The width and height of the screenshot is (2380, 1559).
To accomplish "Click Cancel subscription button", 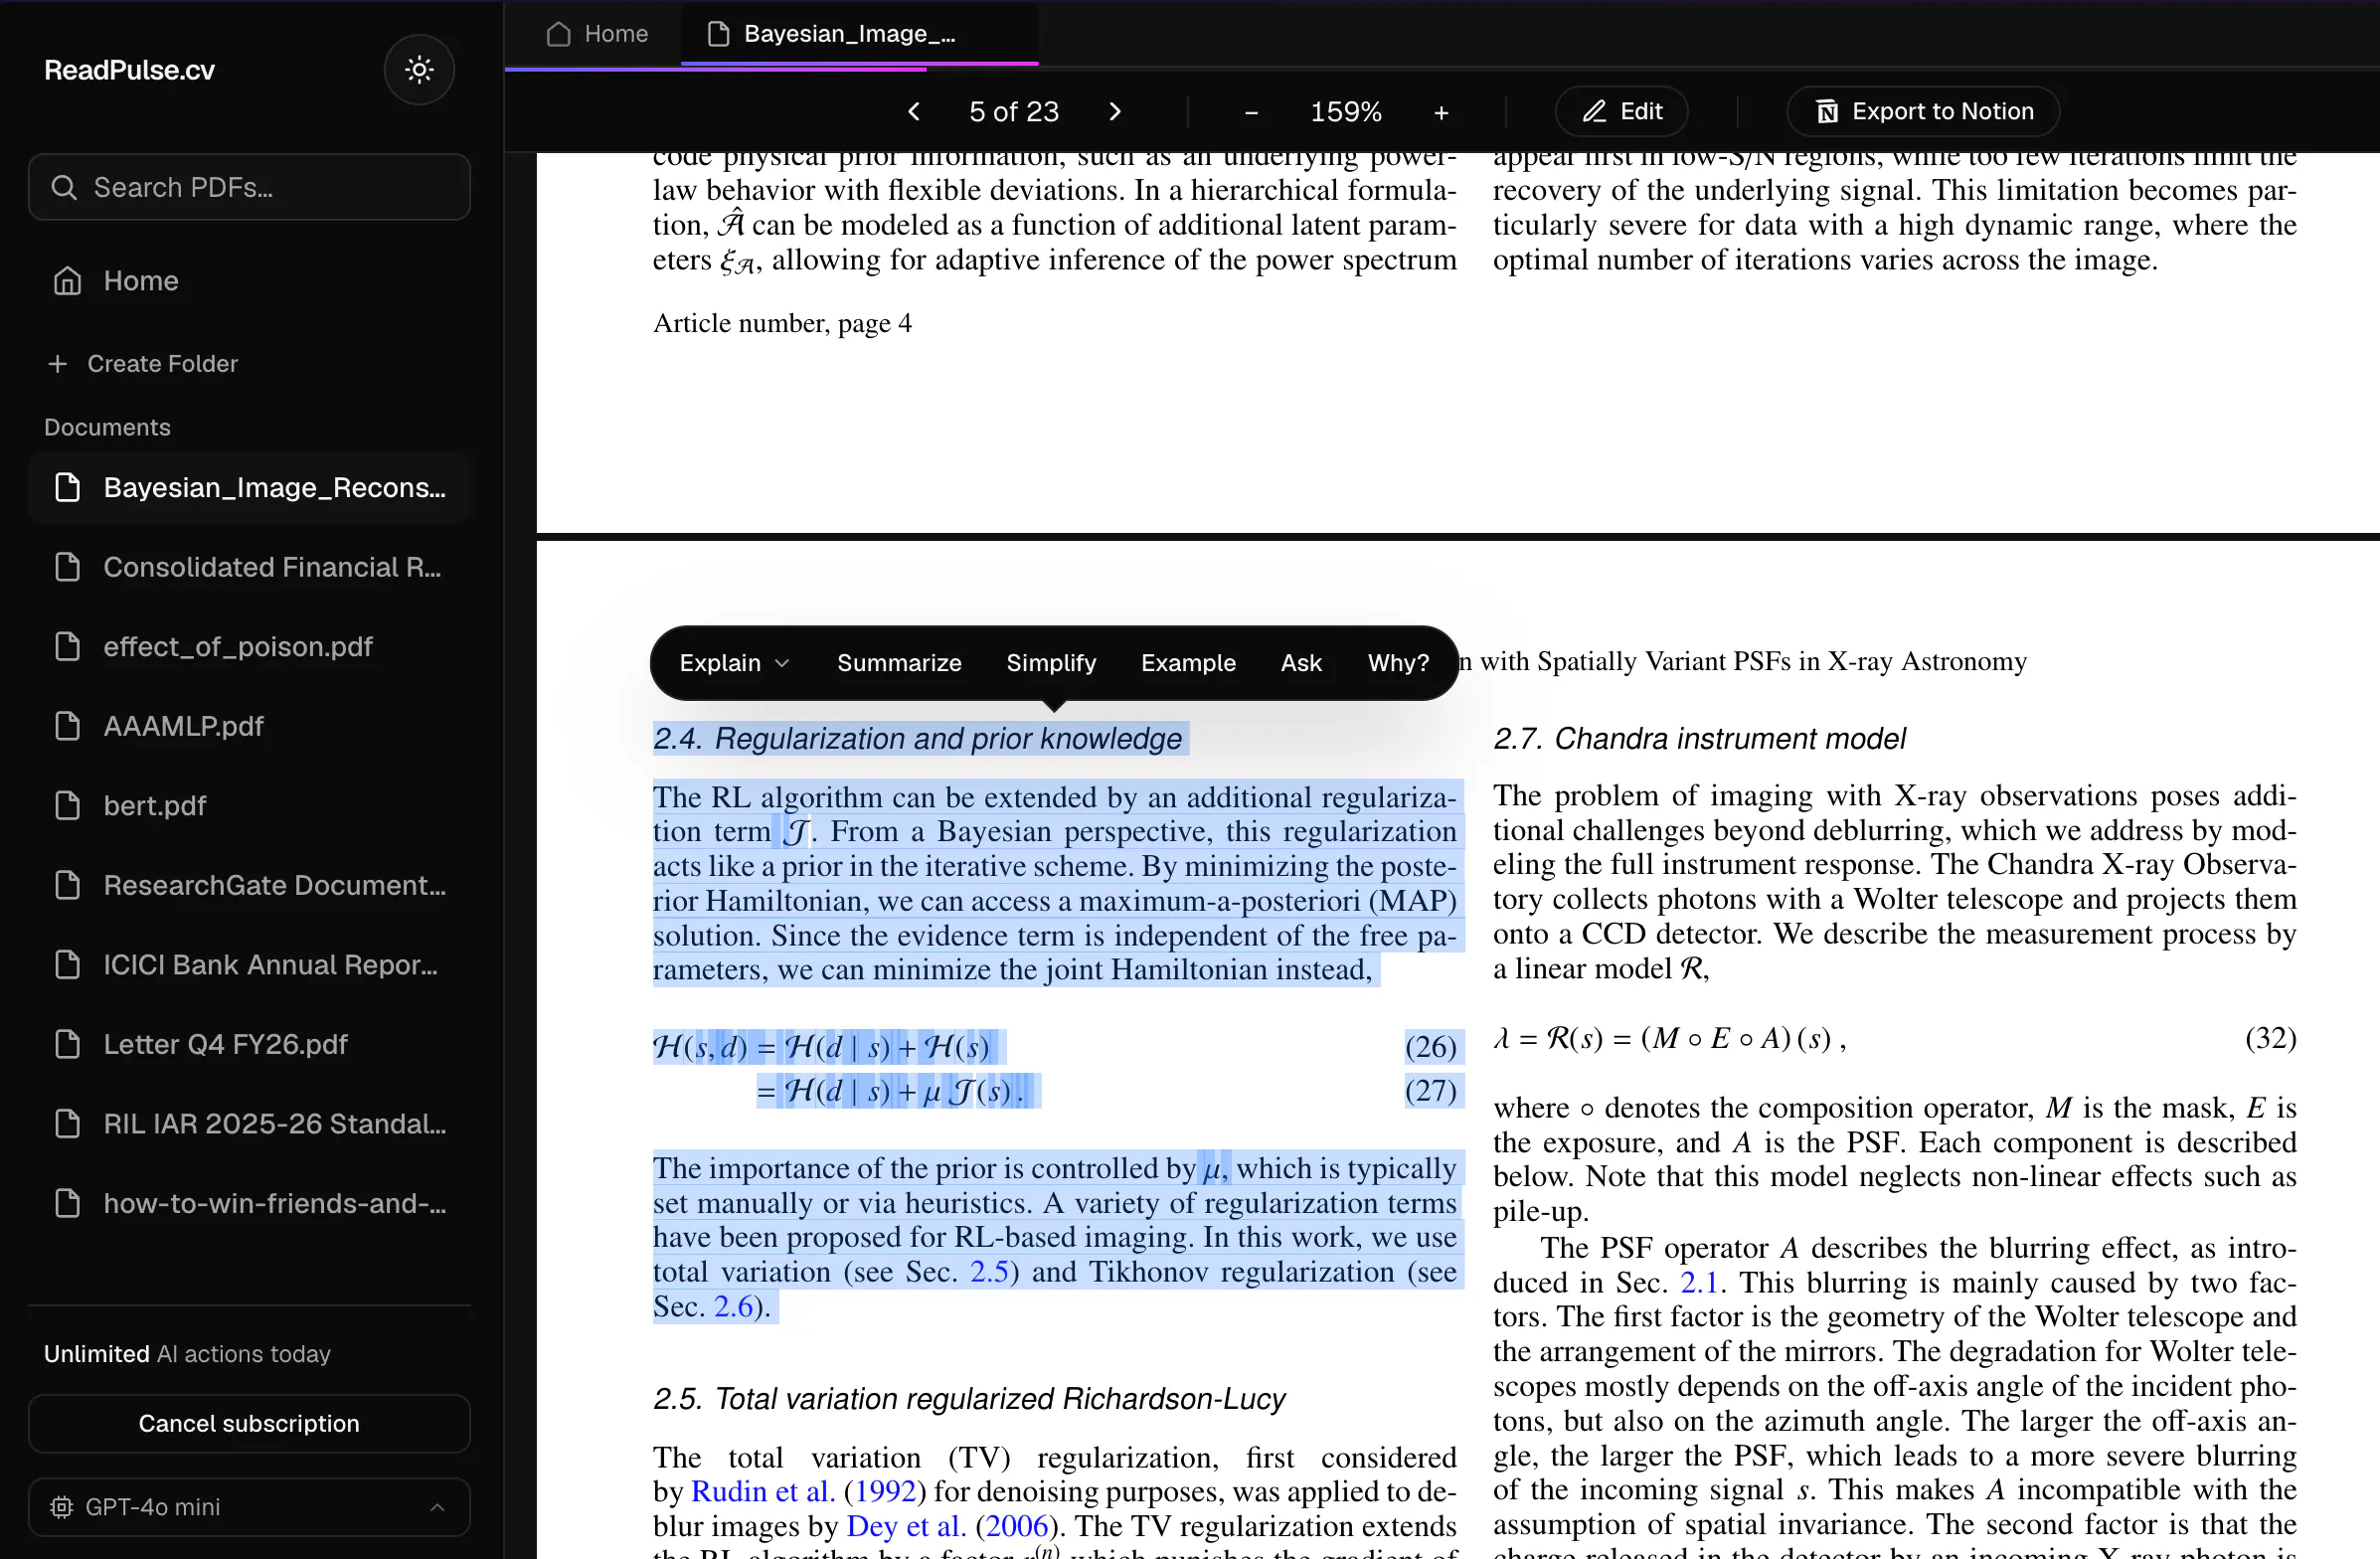I will coord(249,1424).
